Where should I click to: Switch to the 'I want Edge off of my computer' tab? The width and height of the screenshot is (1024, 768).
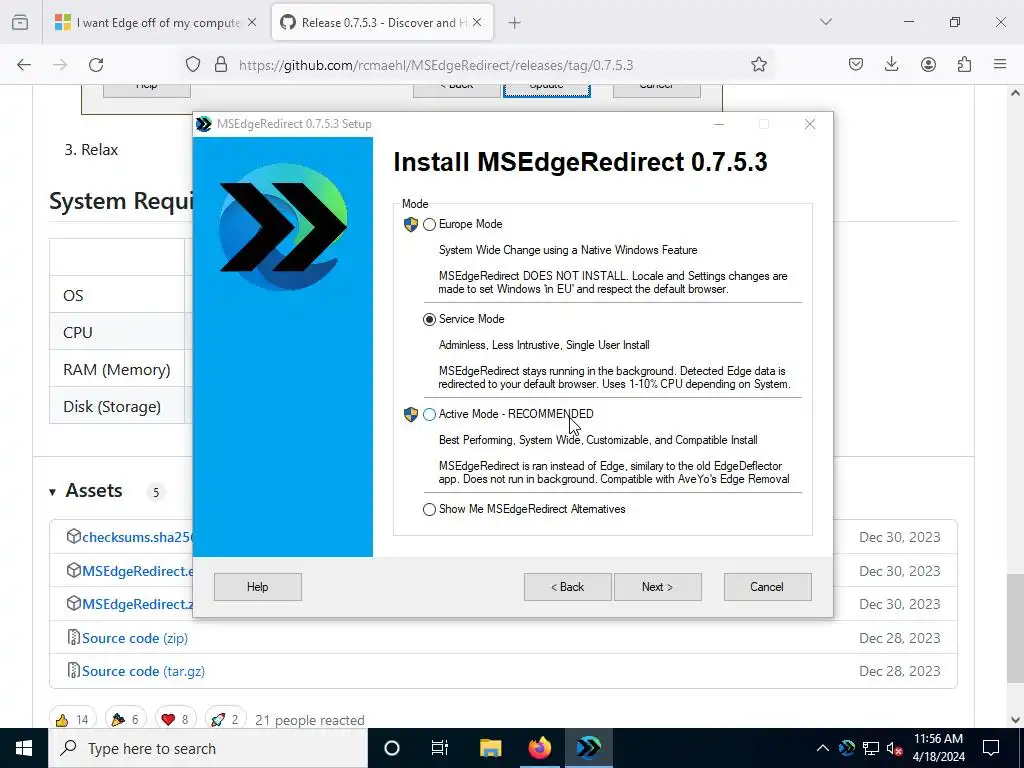point(156,23)
